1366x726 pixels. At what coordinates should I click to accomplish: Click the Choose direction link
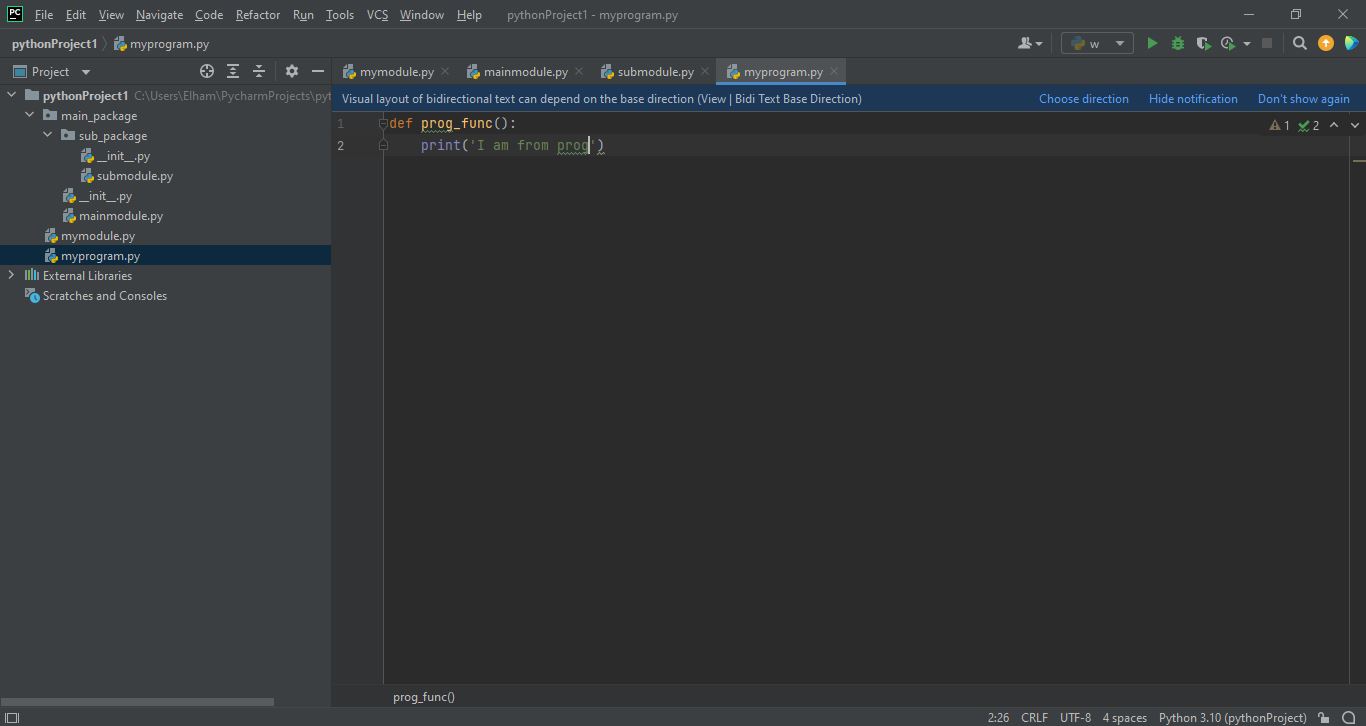pos(1083,98)
